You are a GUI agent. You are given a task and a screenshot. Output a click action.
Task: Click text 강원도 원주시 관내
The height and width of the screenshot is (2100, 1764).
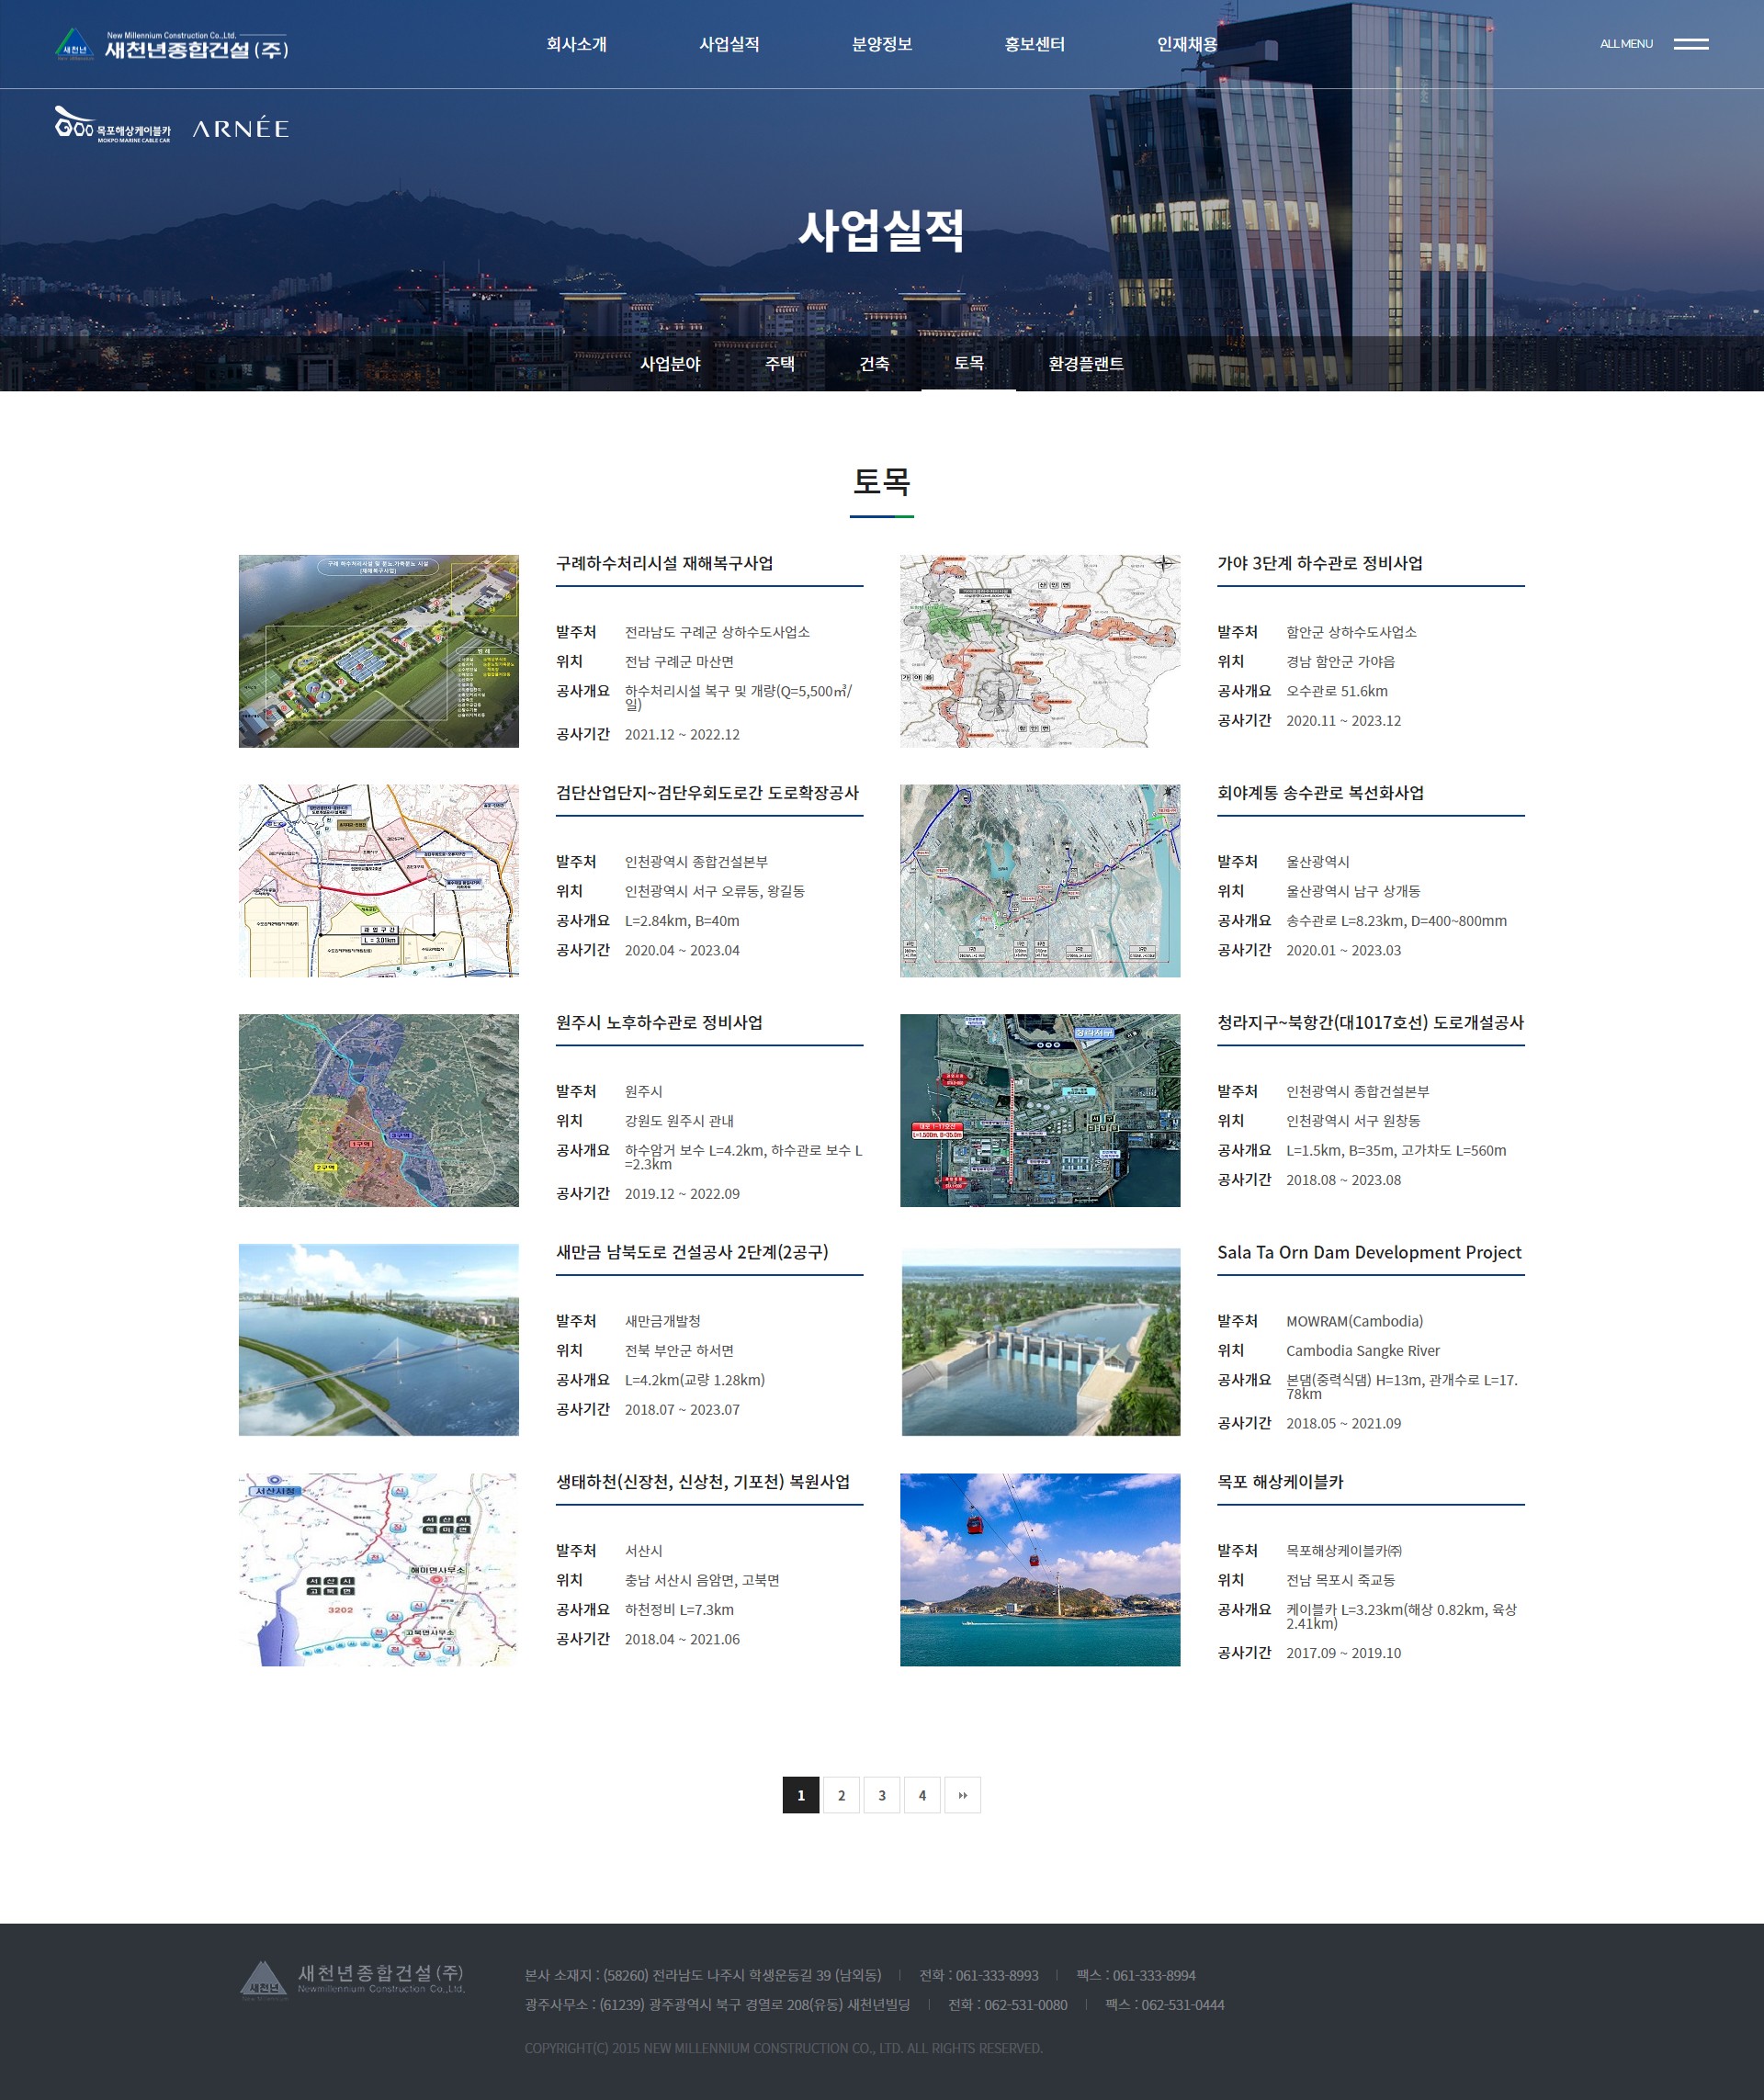coord(680,1121)
